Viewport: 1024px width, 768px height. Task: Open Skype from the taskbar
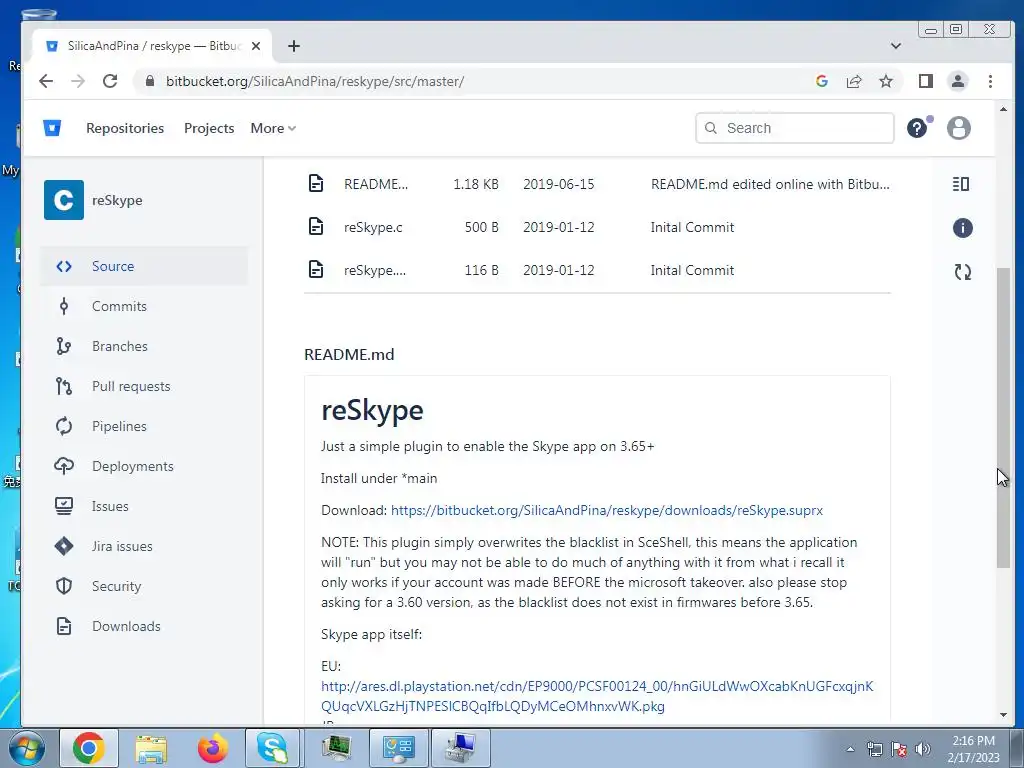coord(272,748)
